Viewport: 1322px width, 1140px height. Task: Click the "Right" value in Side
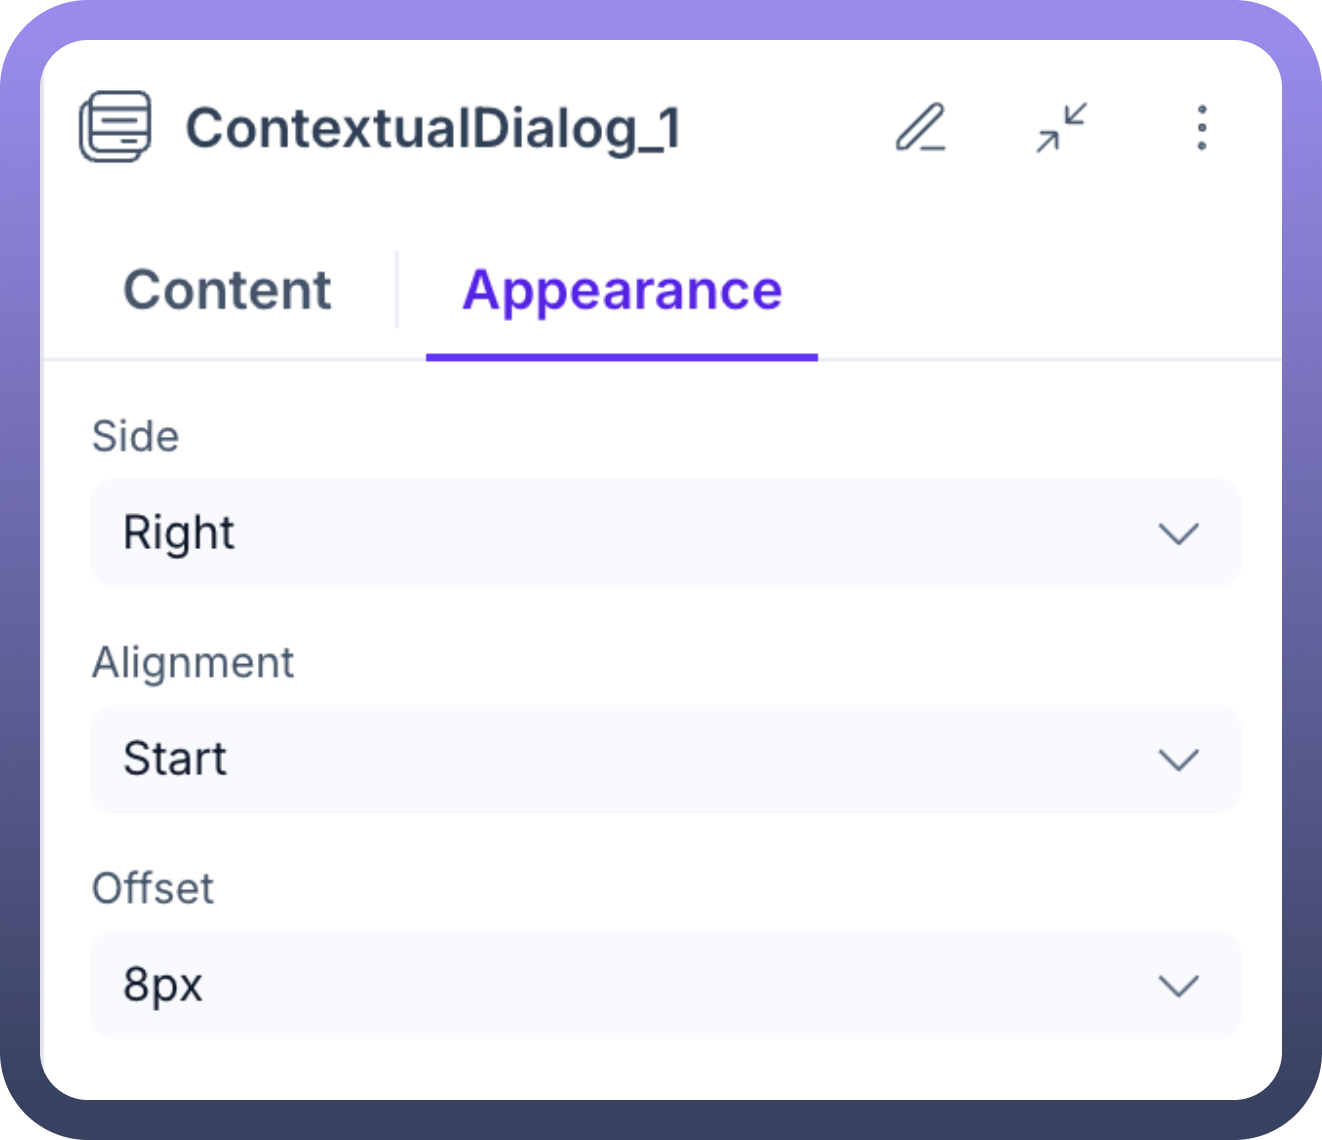pos(179,533)
